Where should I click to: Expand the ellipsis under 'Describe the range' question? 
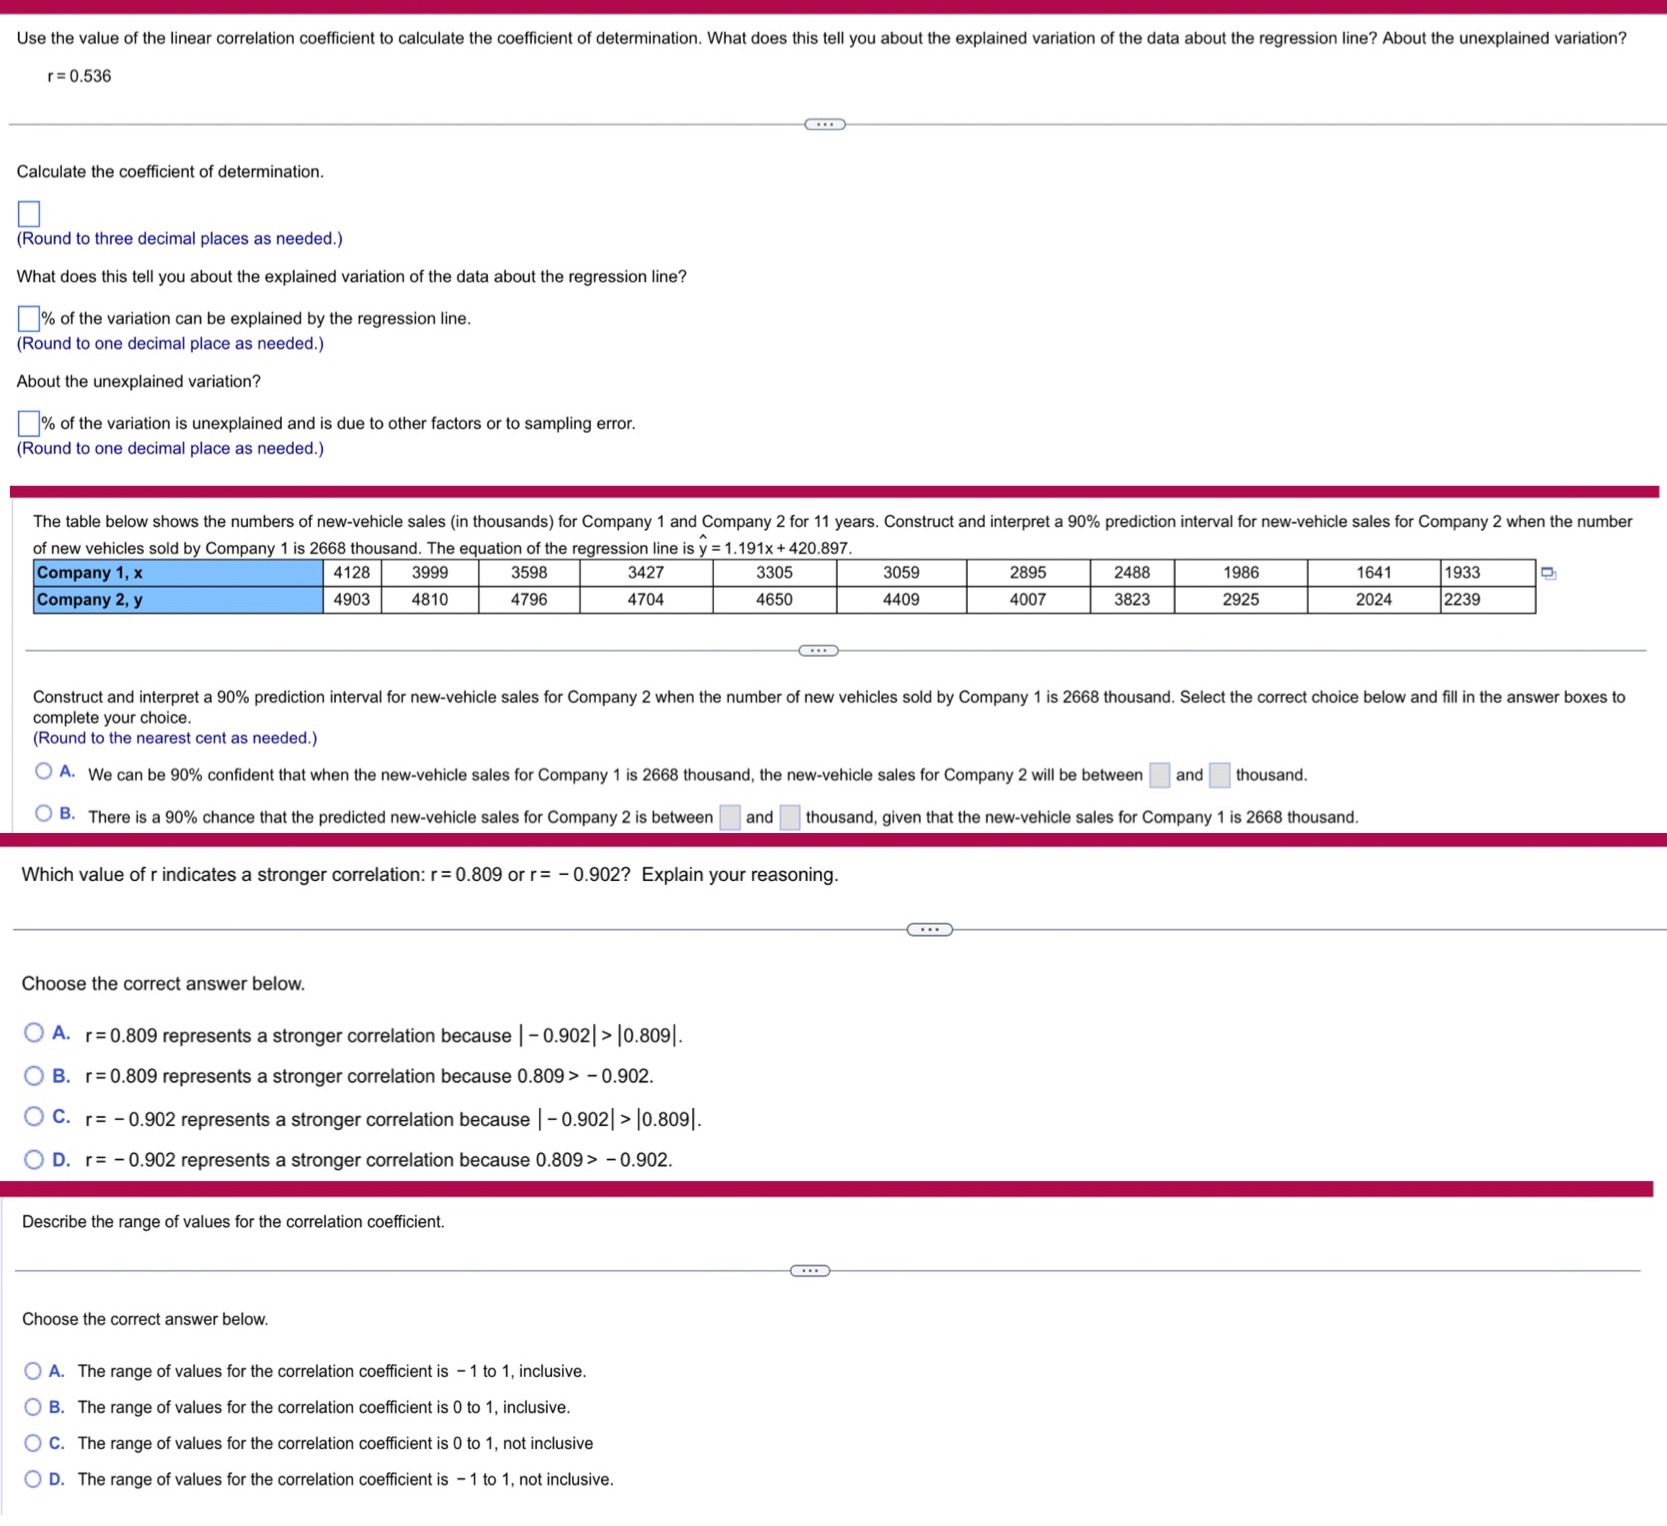(x=810, y=1271)
